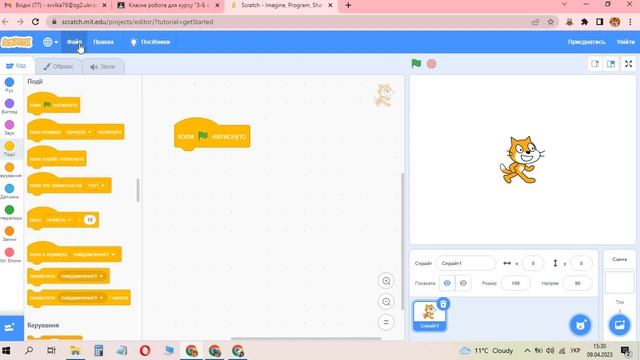
Task: Enter full screen stage mode
Action: coord(629,64)
